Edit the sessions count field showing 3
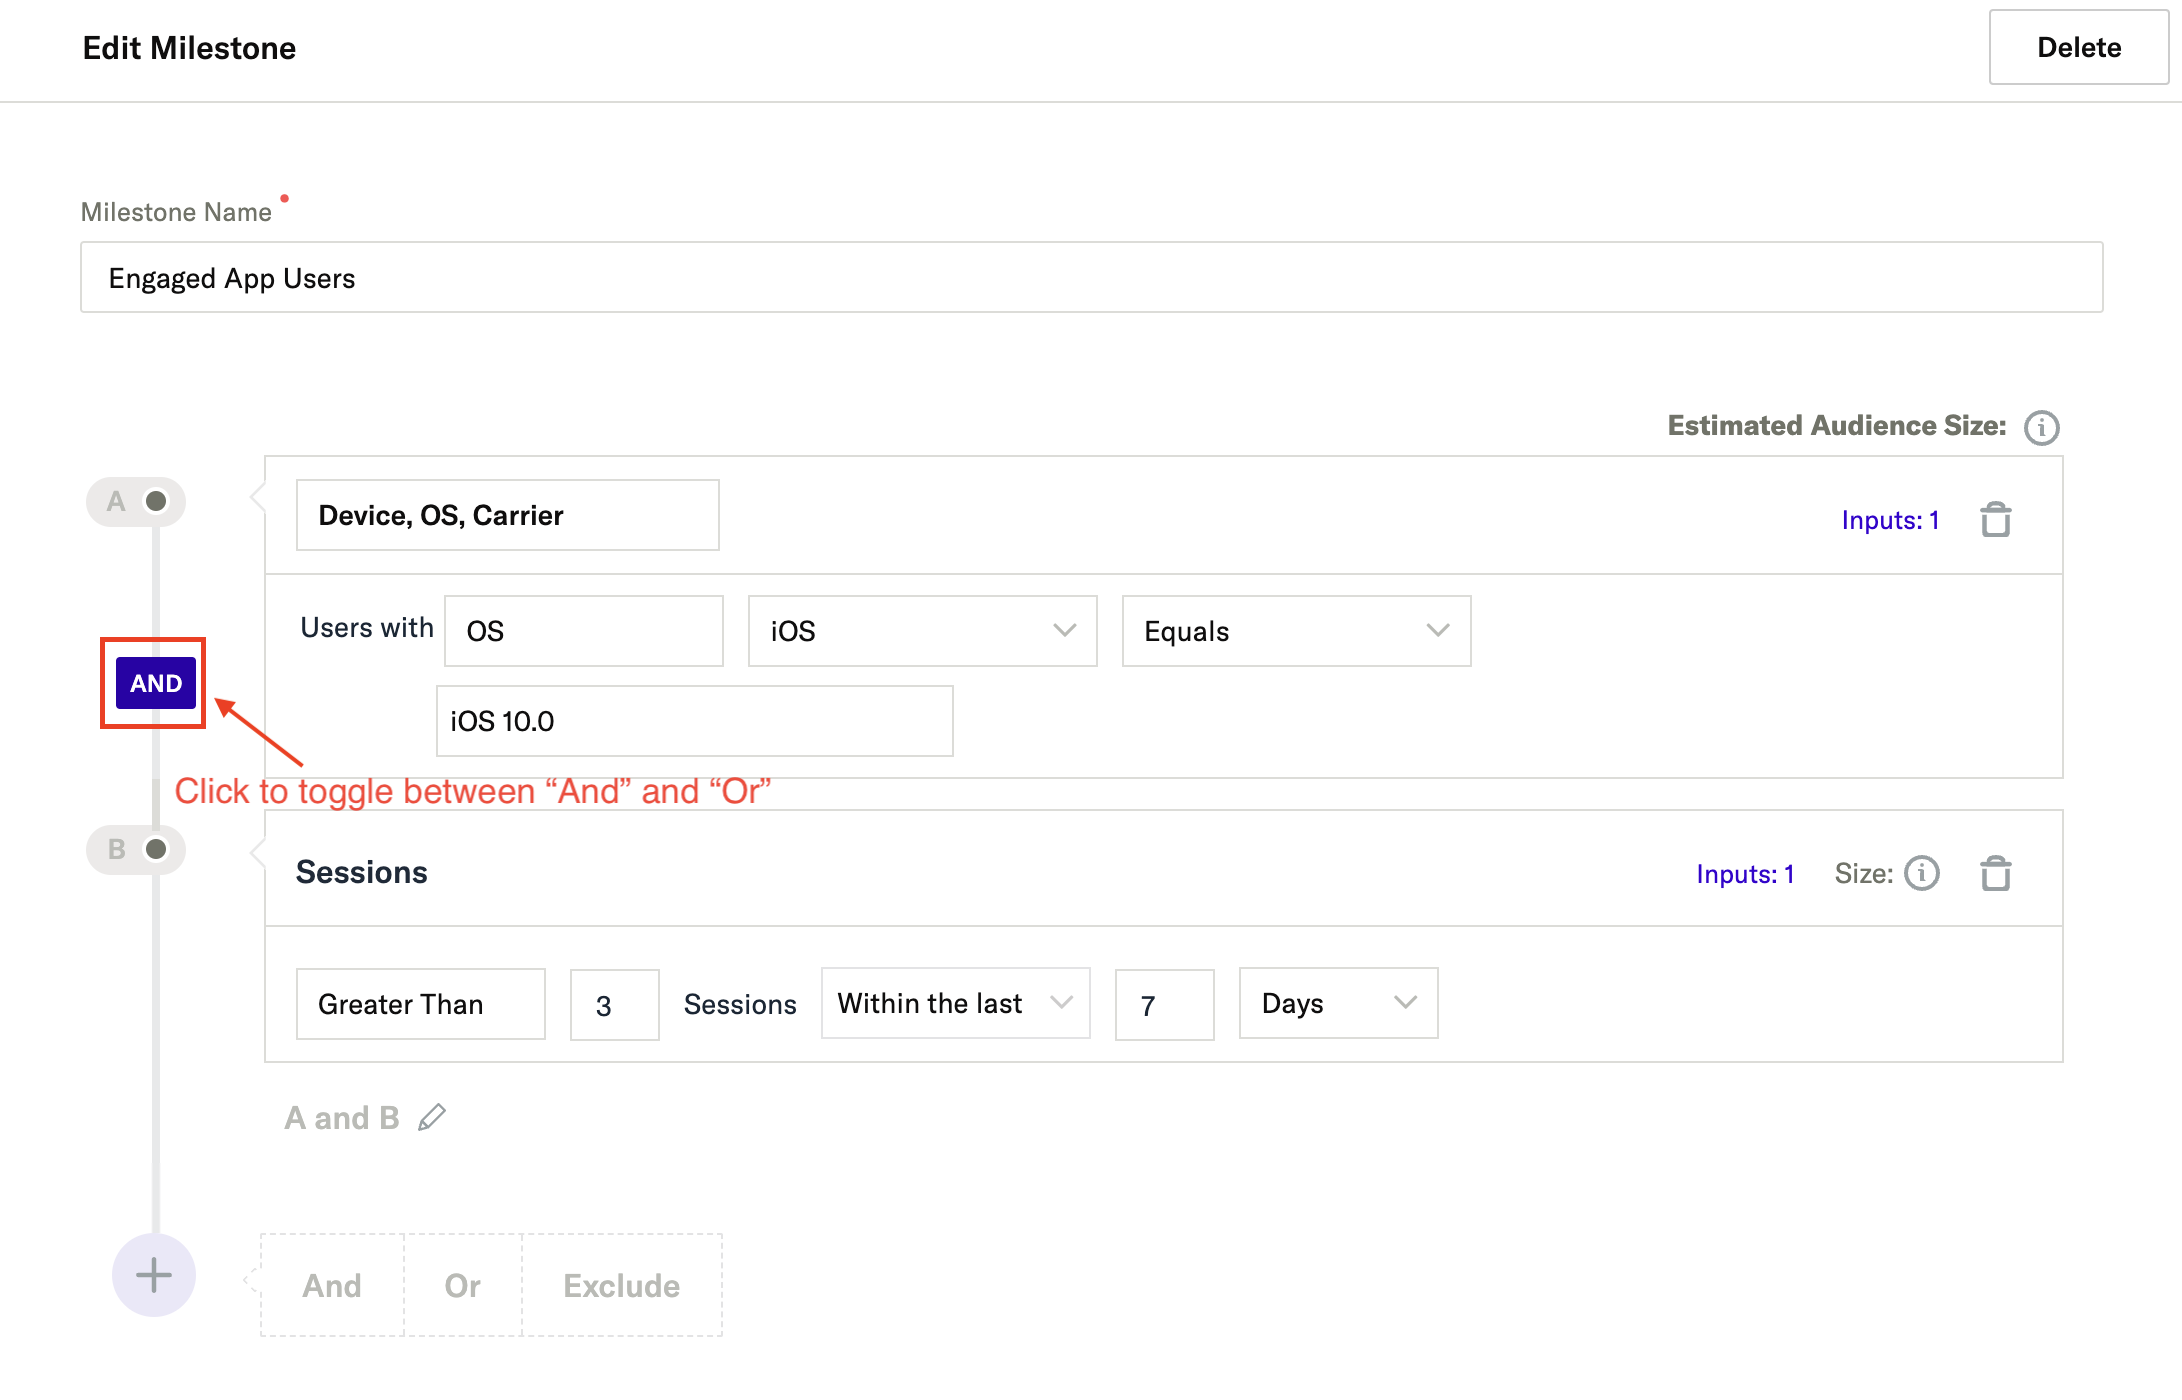Viewport: 2182px width, 1400px height. [x=615, y=1005]
